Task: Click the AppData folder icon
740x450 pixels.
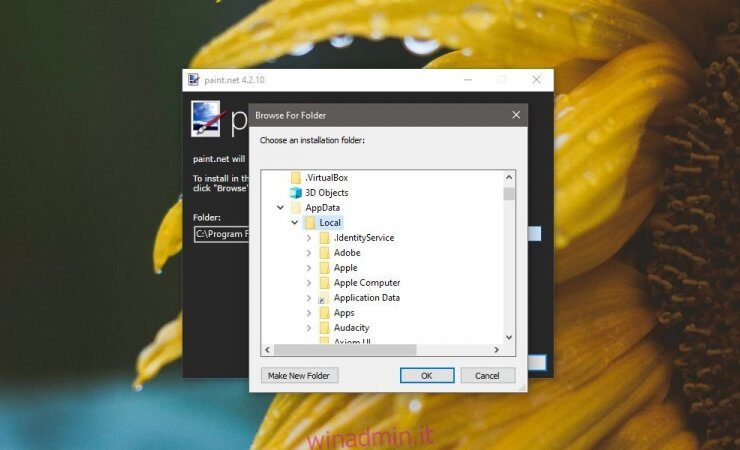Action: [x=296, y=208]
